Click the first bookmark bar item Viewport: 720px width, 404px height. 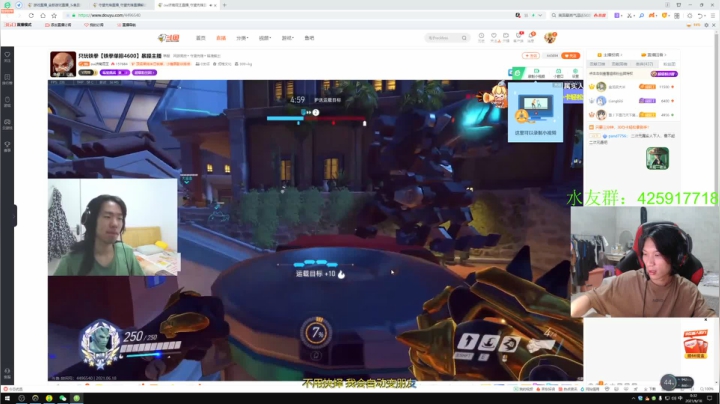coord(18,24)
